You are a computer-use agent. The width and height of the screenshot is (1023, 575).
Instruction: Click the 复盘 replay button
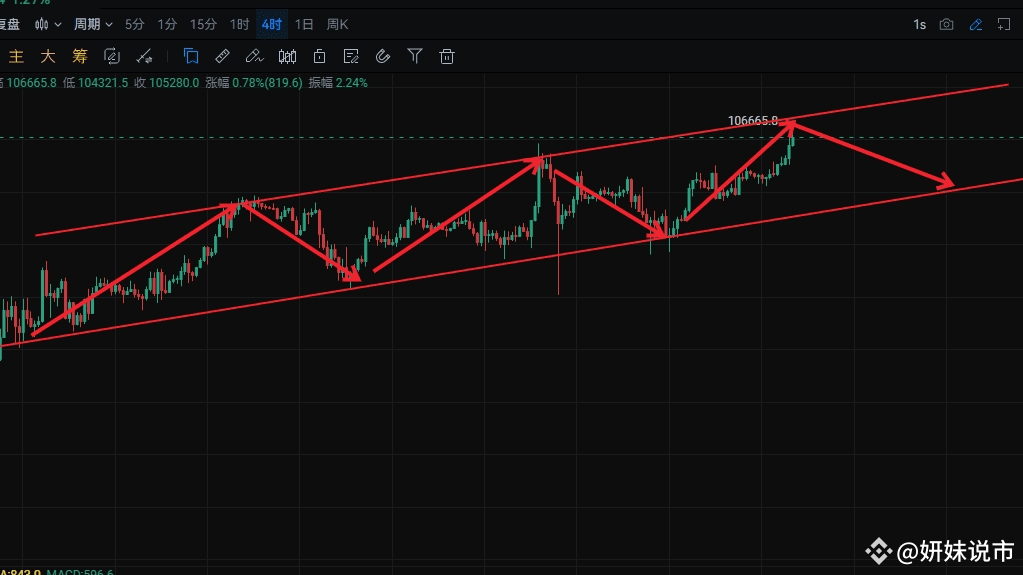pos(9,25)
